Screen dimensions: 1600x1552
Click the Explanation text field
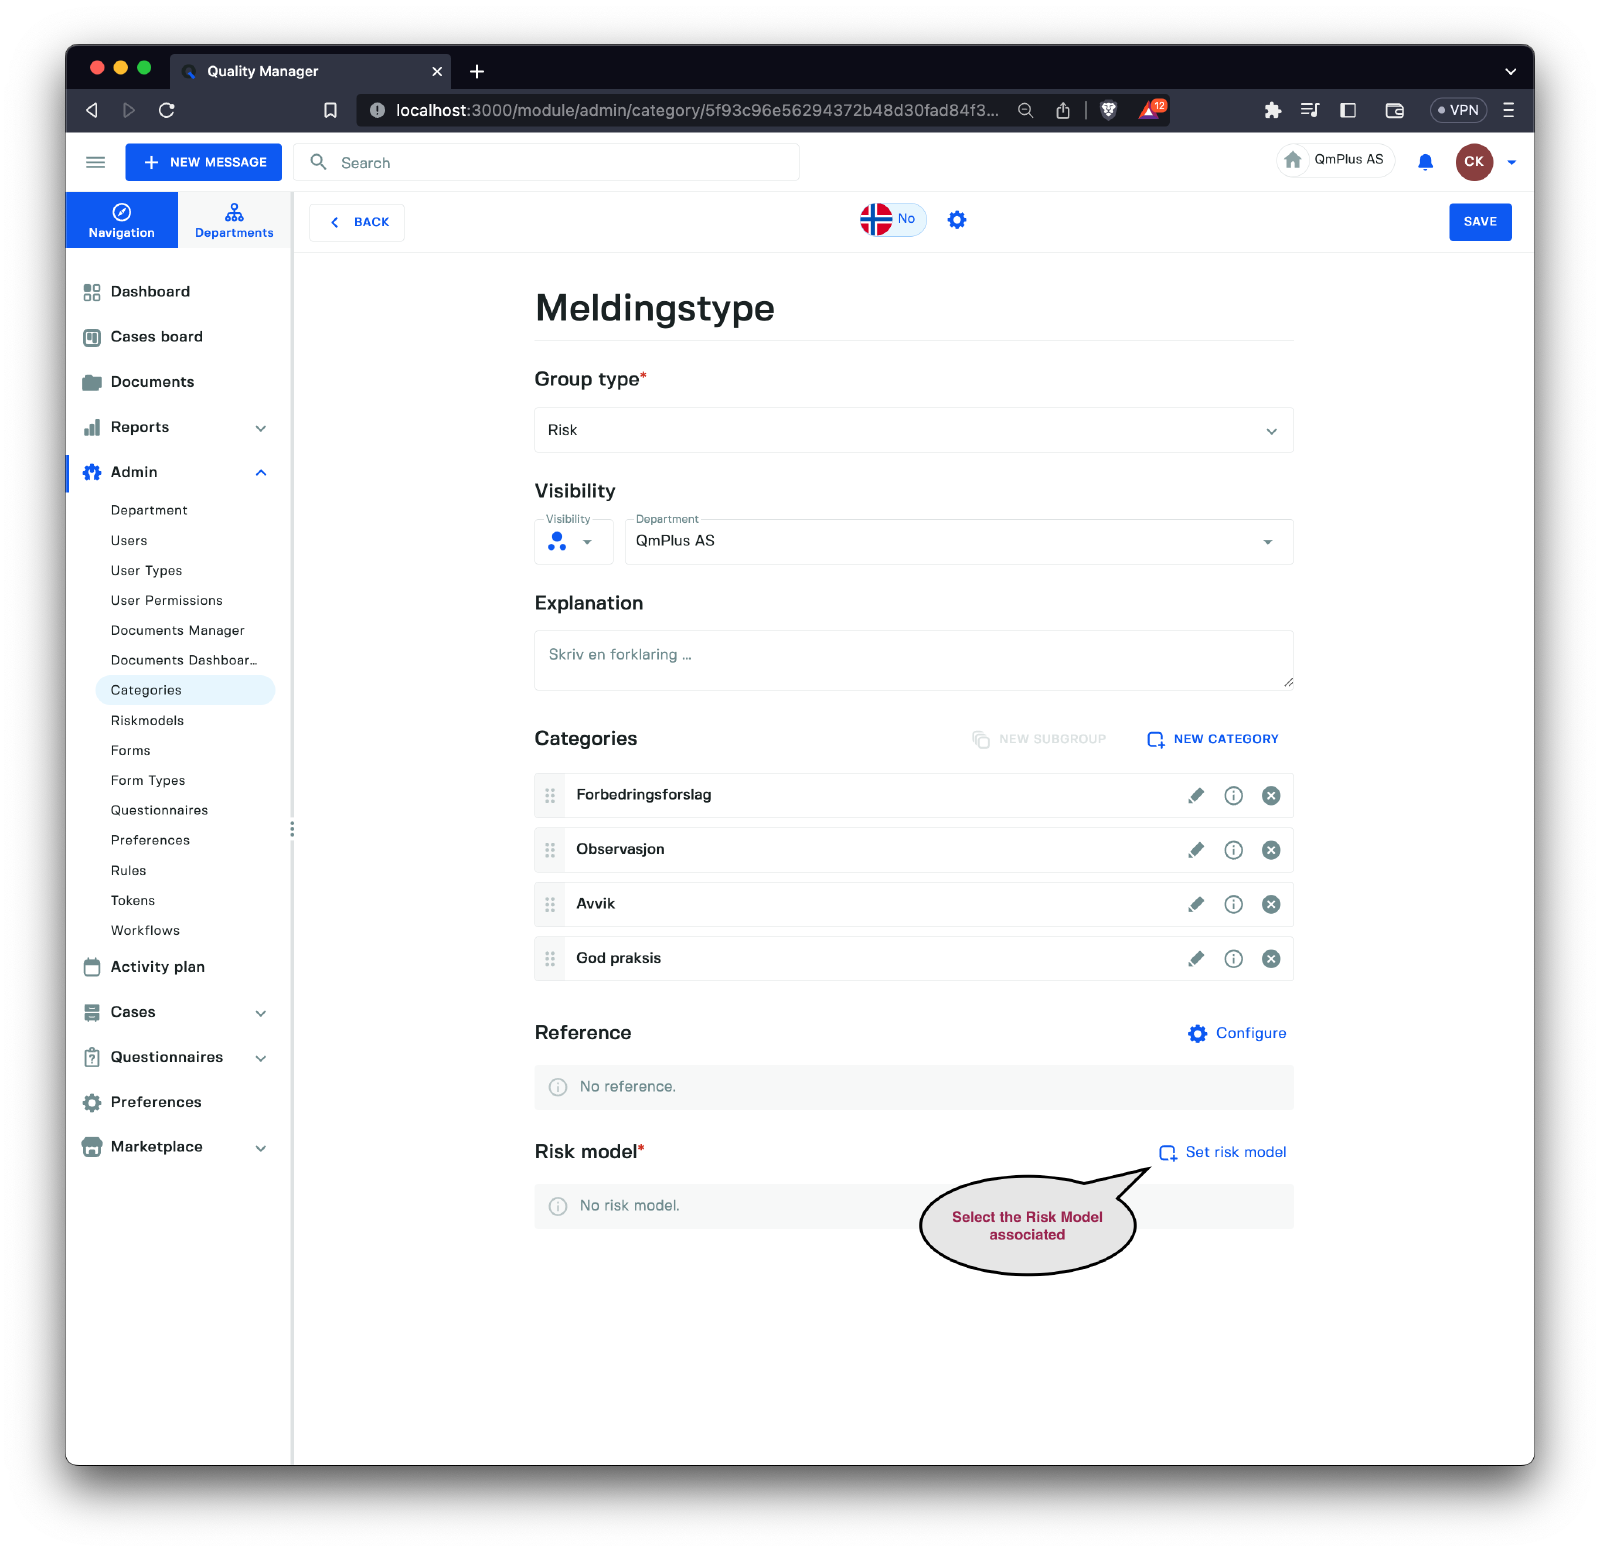913,660
